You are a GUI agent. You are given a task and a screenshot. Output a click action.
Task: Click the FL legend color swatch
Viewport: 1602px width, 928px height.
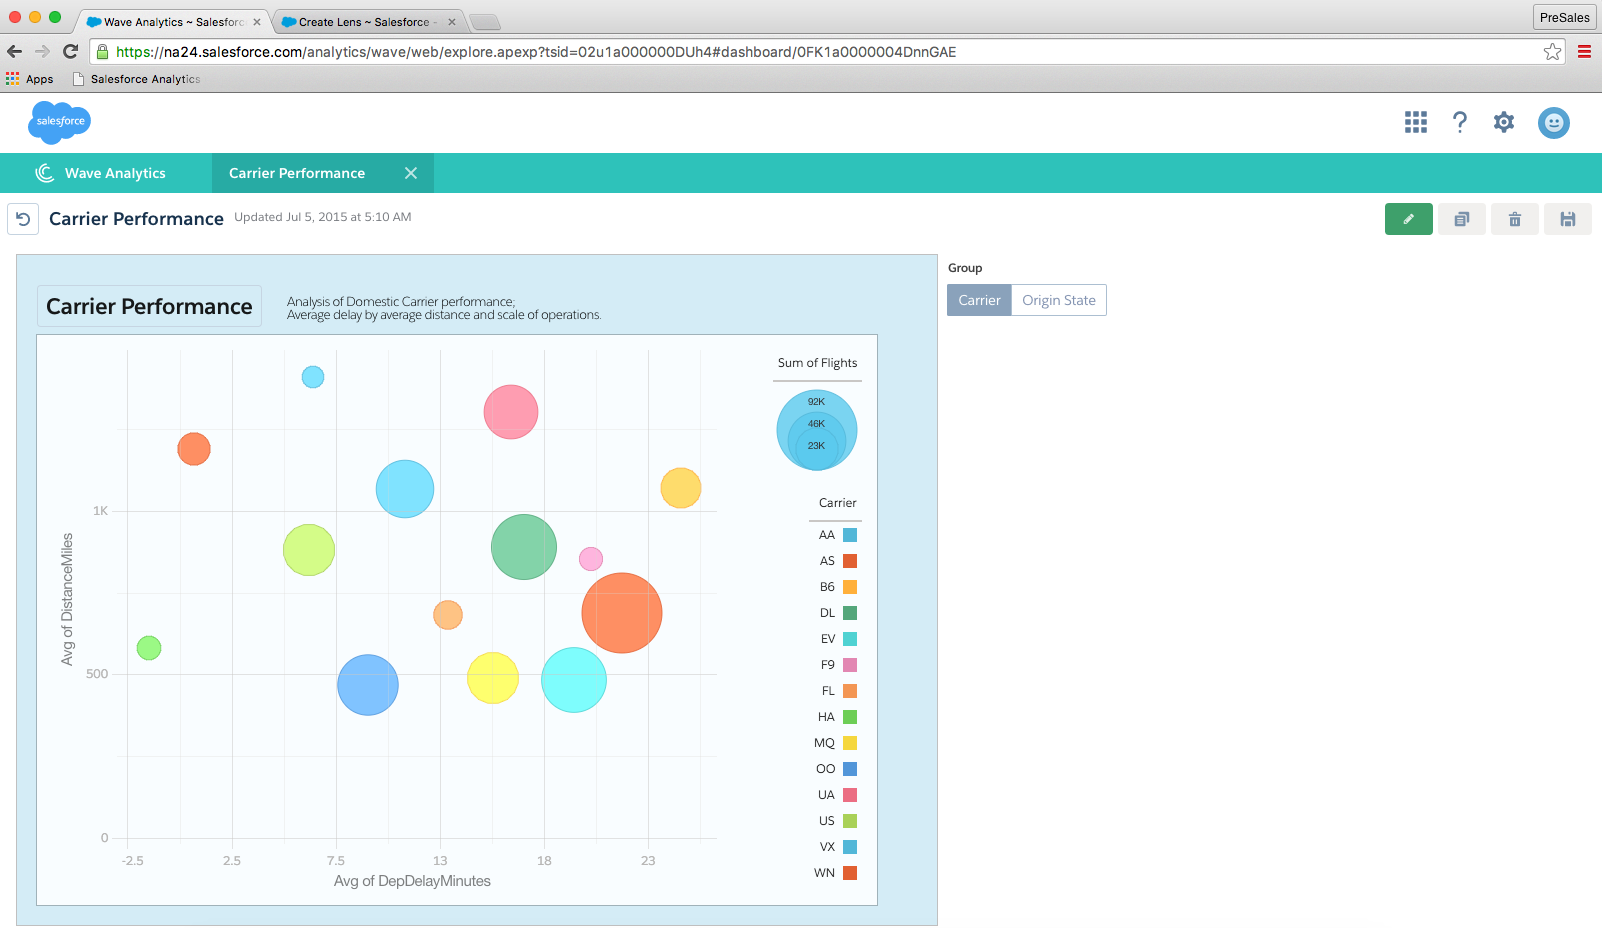pyautogui.click(x=850, y=691)
